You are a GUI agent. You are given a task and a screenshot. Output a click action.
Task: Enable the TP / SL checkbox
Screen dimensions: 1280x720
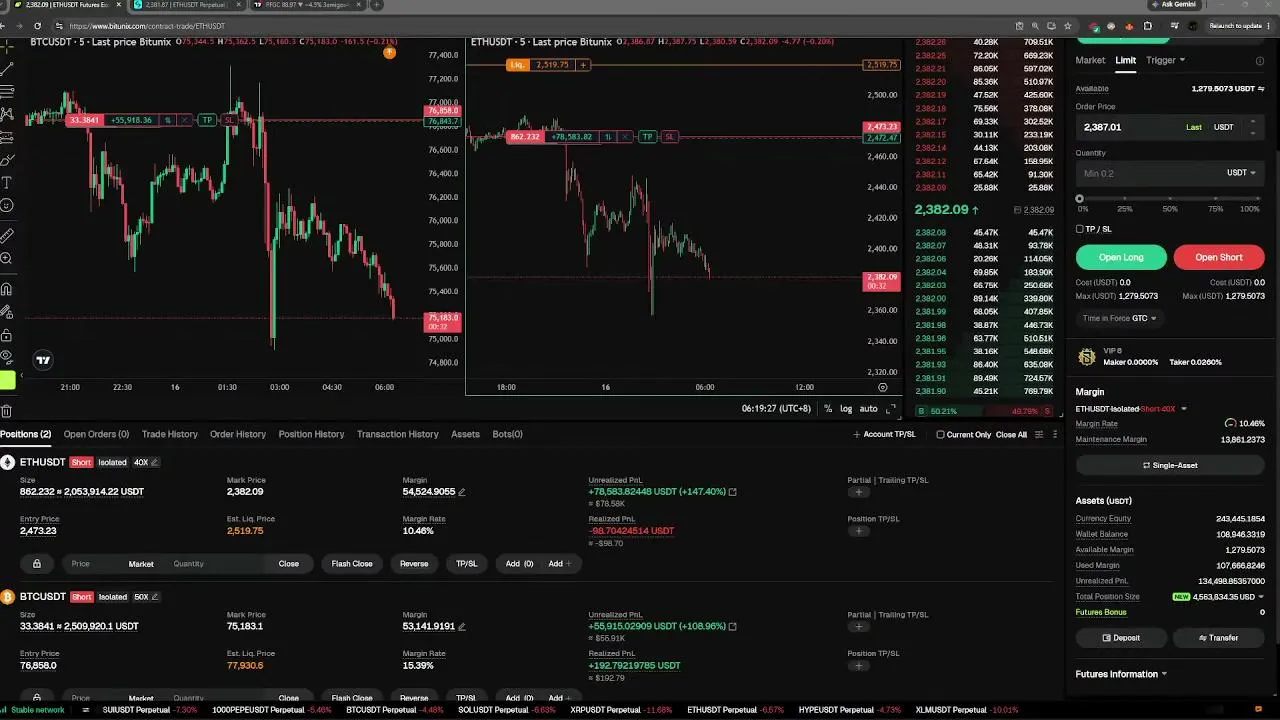tap(1079, 229)
